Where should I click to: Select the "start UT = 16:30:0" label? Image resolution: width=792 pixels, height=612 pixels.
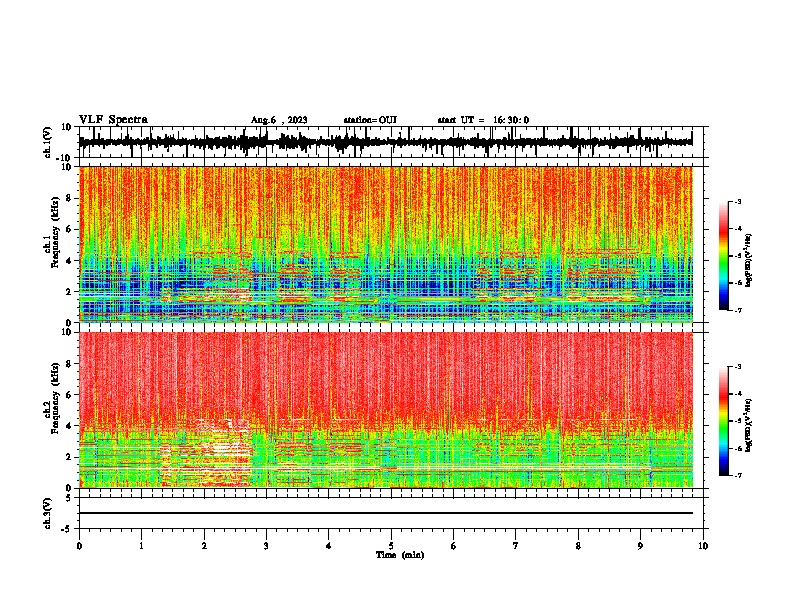click(483, 120)
